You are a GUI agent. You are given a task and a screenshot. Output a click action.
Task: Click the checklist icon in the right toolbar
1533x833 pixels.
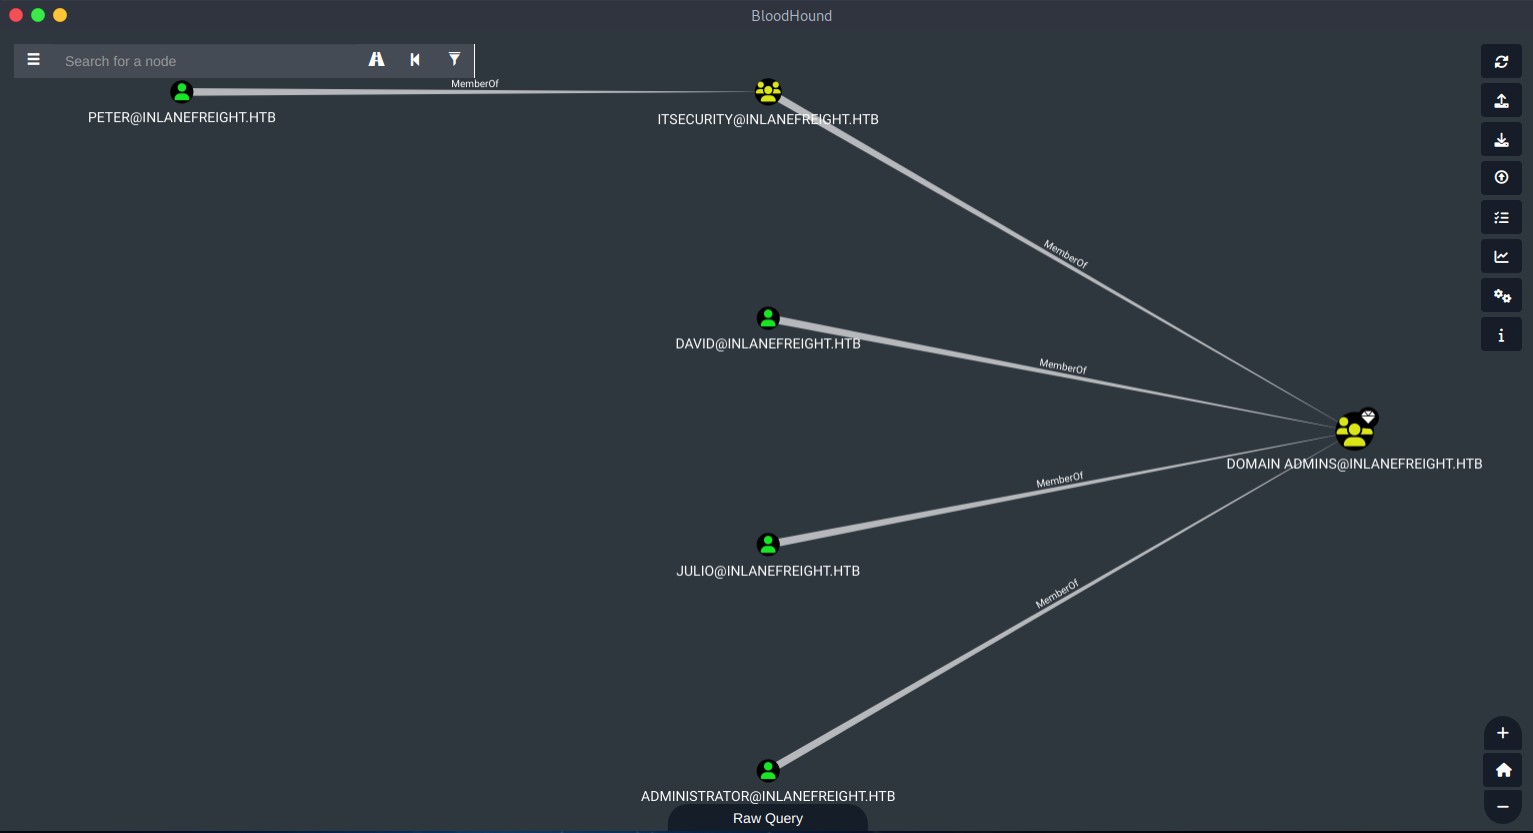click(1501, 217)
